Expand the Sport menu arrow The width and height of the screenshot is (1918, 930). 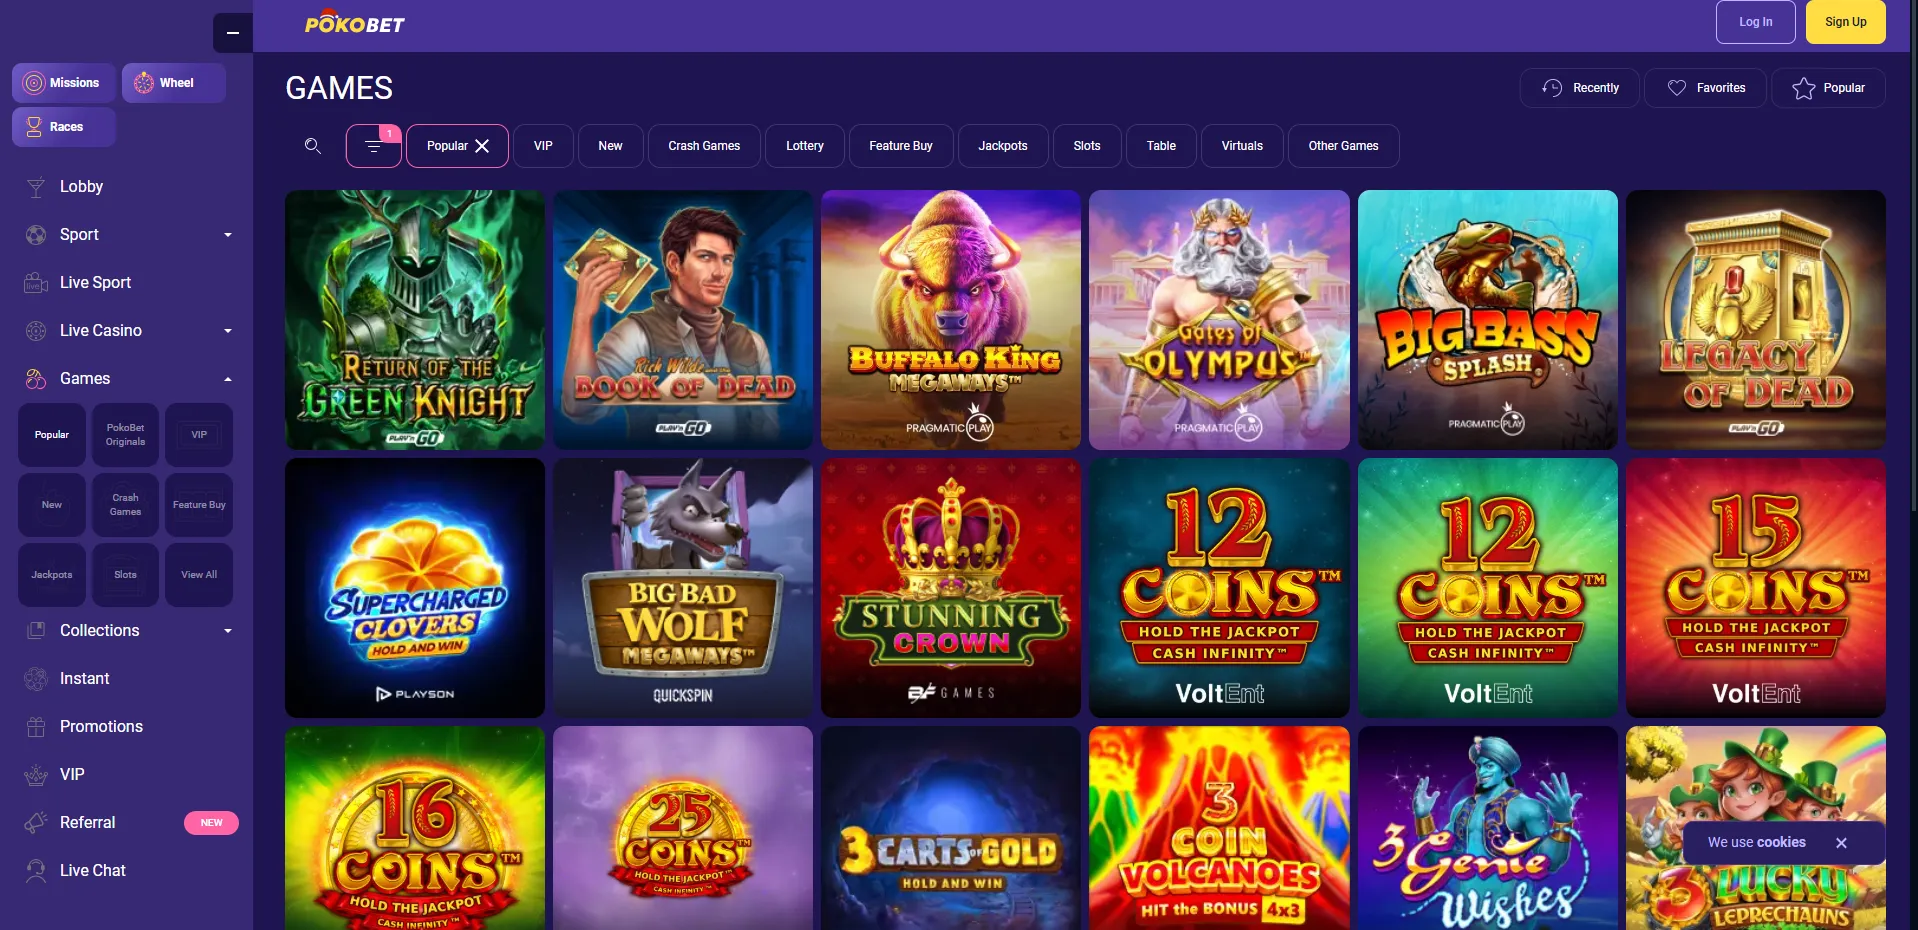click(228, 235)
